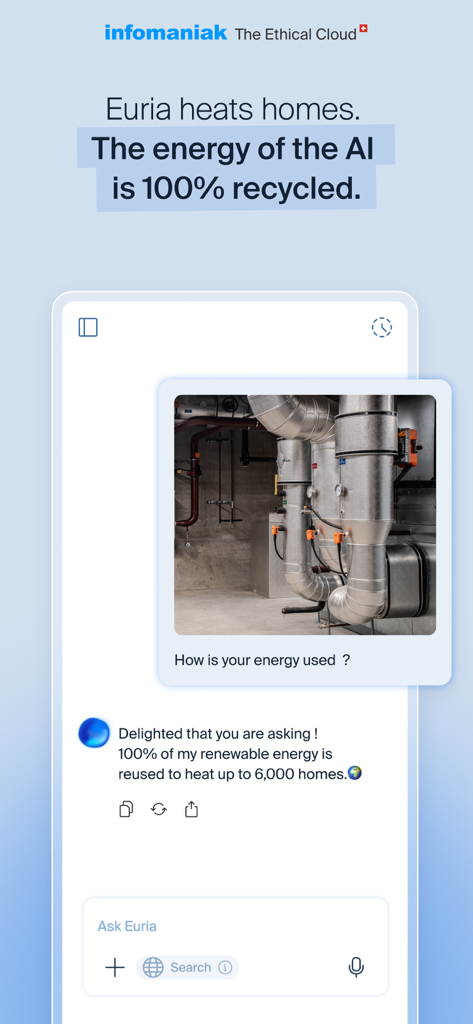Regenerate the response with refresh icon
Screen dimensions: 473x1024
[x=159, y=810]
